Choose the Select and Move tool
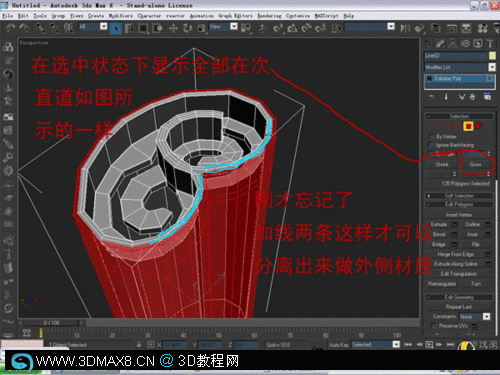 pos(173,28)
